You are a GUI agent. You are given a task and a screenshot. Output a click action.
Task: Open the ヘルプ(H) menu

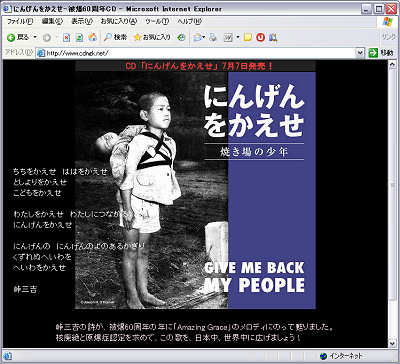point(189,21)
